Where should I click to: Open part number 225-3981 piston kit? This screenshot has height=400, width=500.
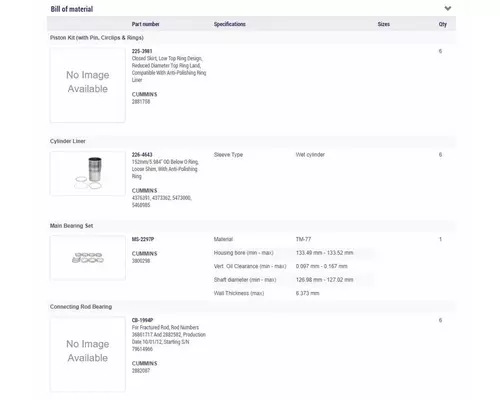pyautogui.click(x=142, y=51)
